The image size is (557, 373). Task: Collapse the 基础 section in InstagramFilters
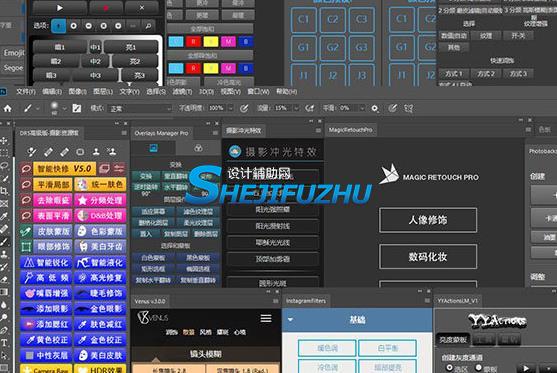(x=291, y=319)
